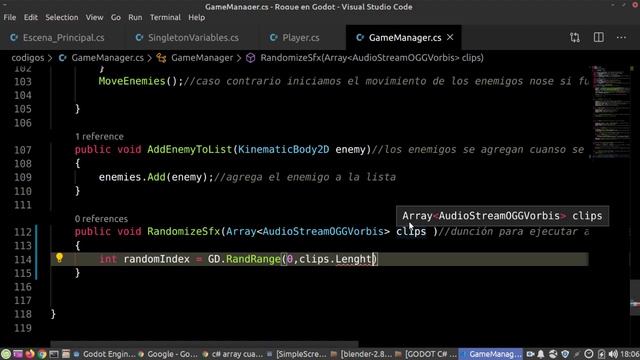Close the GameManager.cs tab
This screenshot has width=640, height=360.
[x=450, y=37]
